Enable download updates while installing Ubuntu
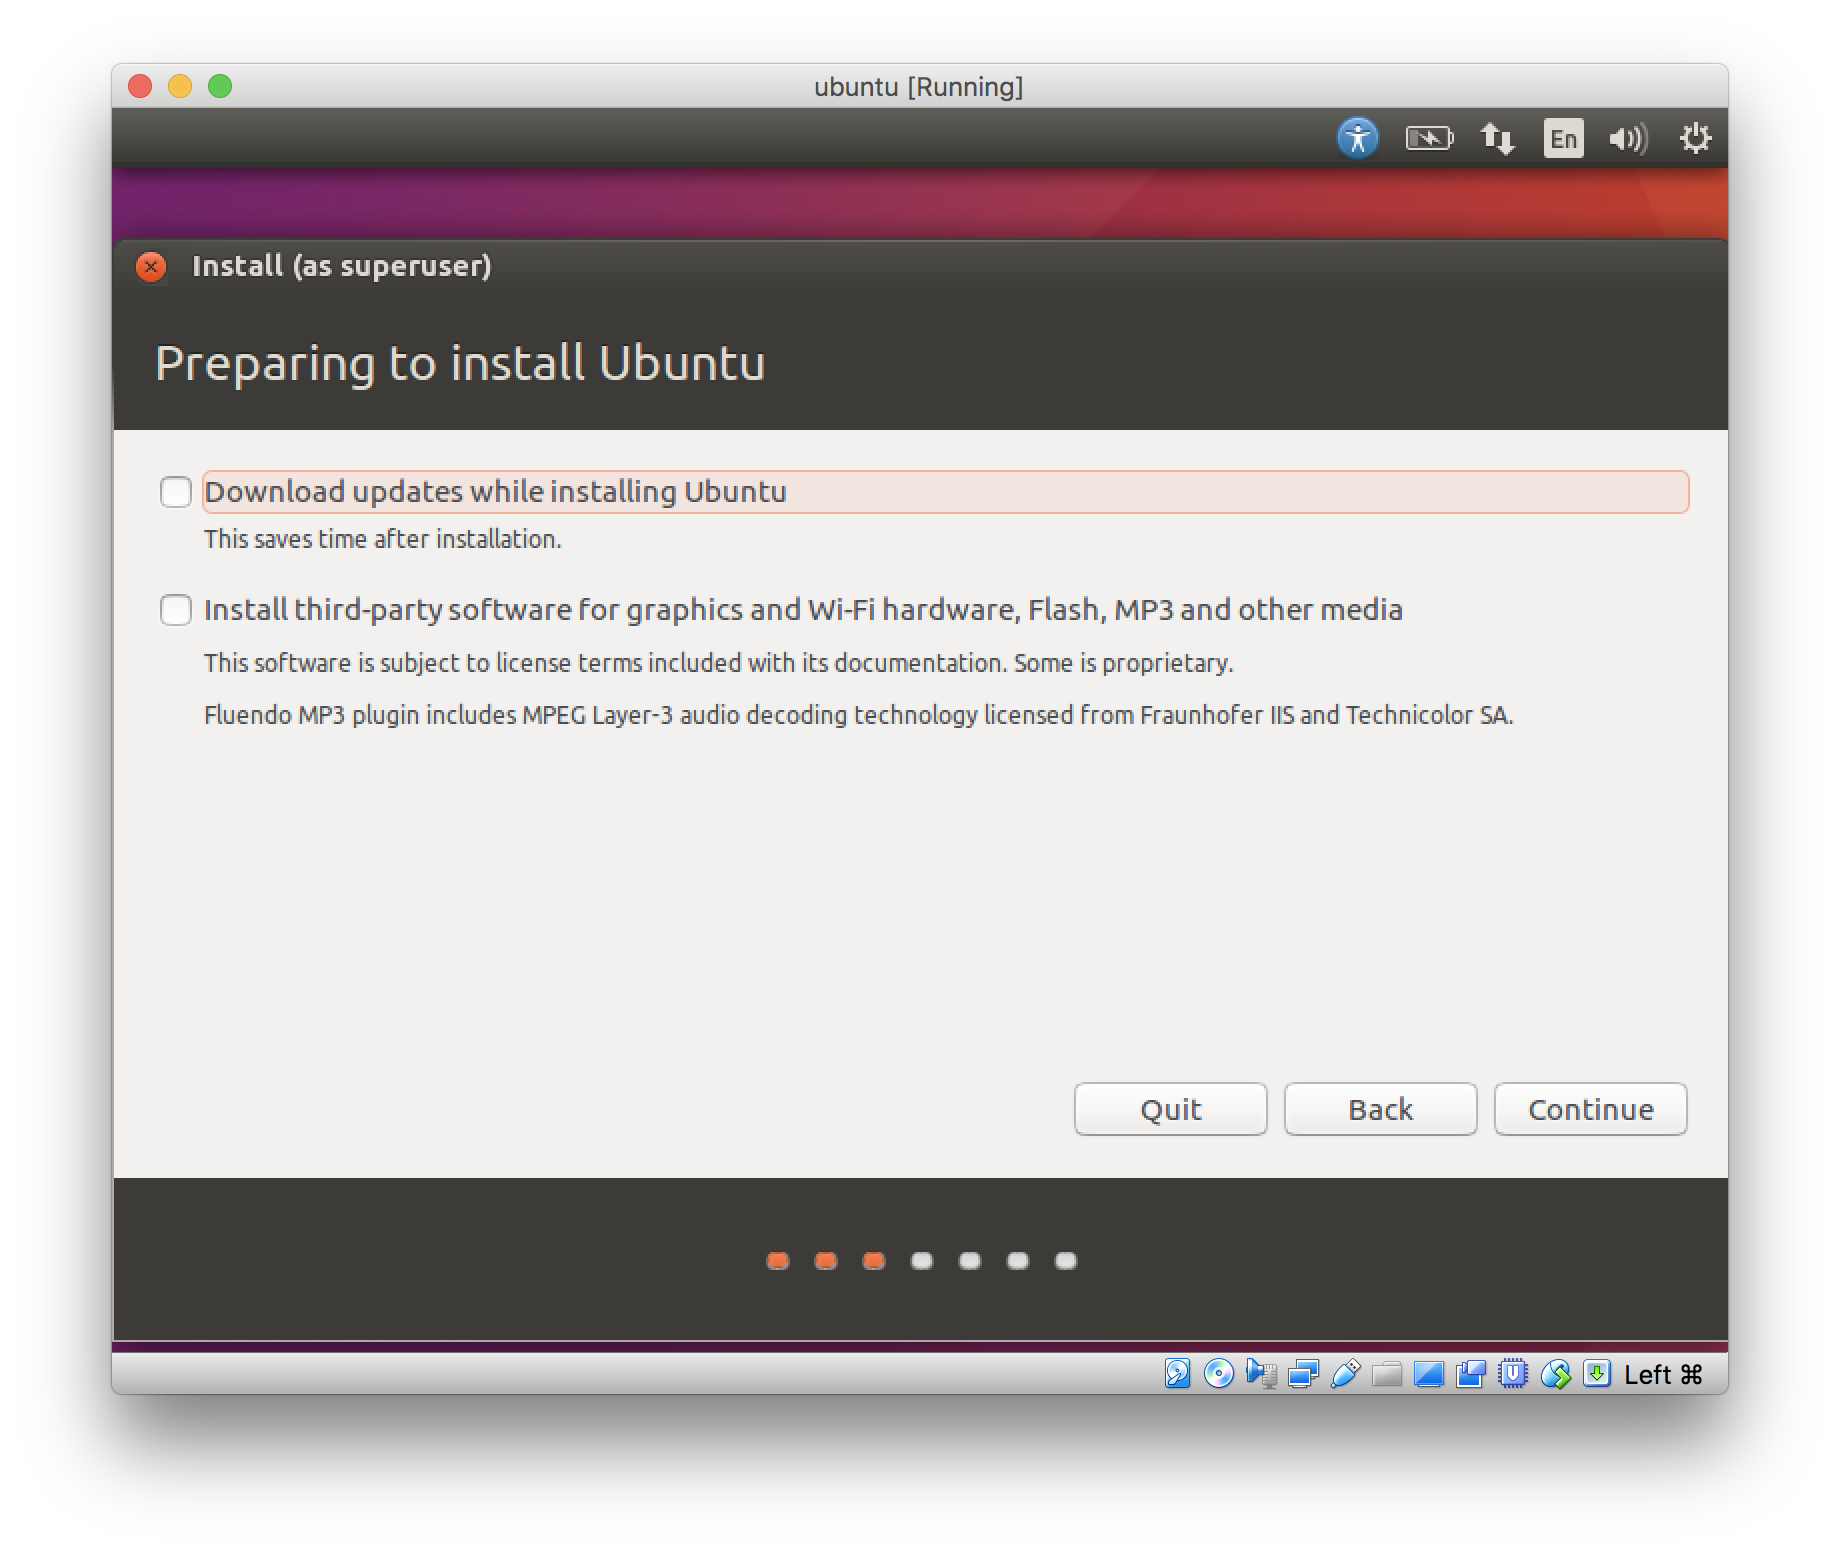 176,492
